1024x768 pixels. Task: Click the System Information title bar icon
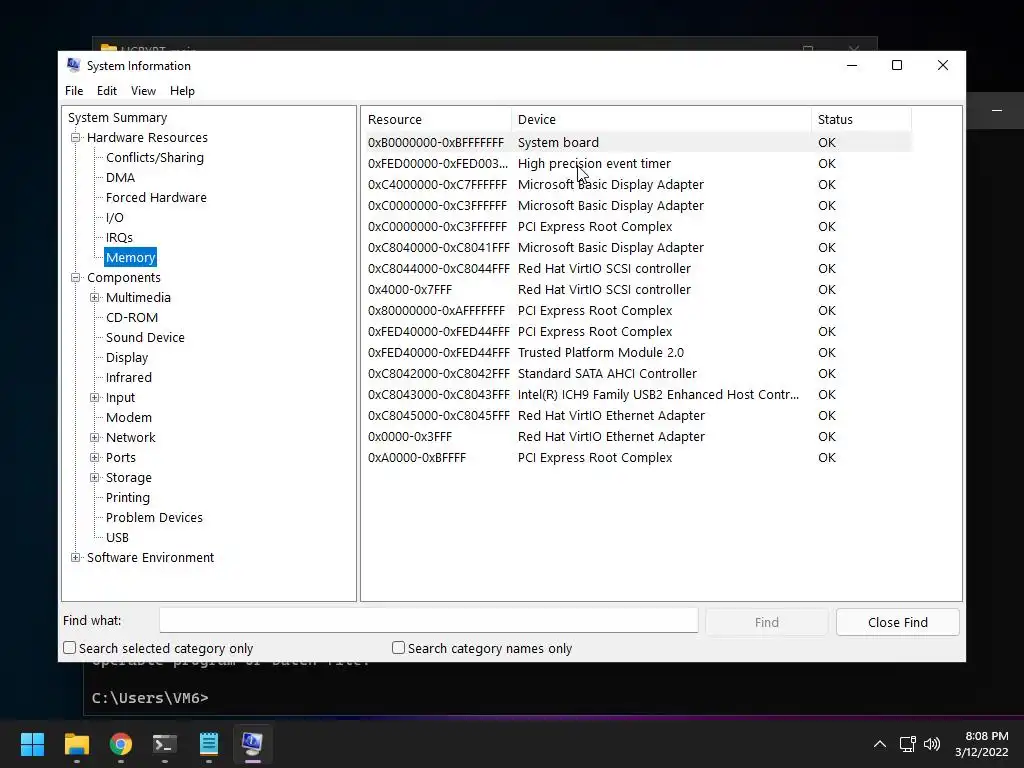(73, 65)
